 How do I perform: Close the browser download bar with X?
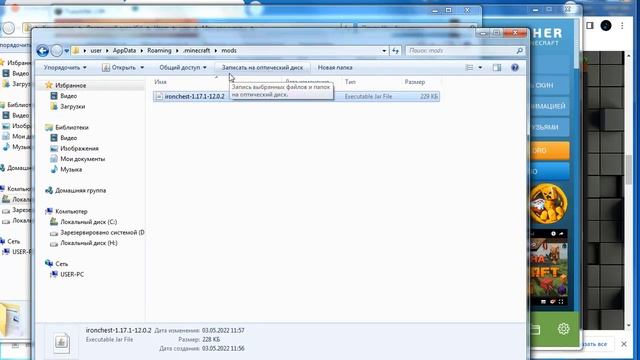point(624,344)
